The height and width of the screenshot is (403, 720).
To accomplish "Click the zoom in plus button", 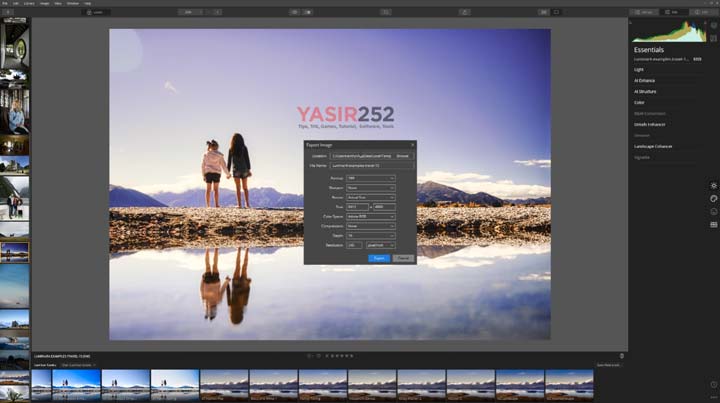I will (x=218, y=12).
